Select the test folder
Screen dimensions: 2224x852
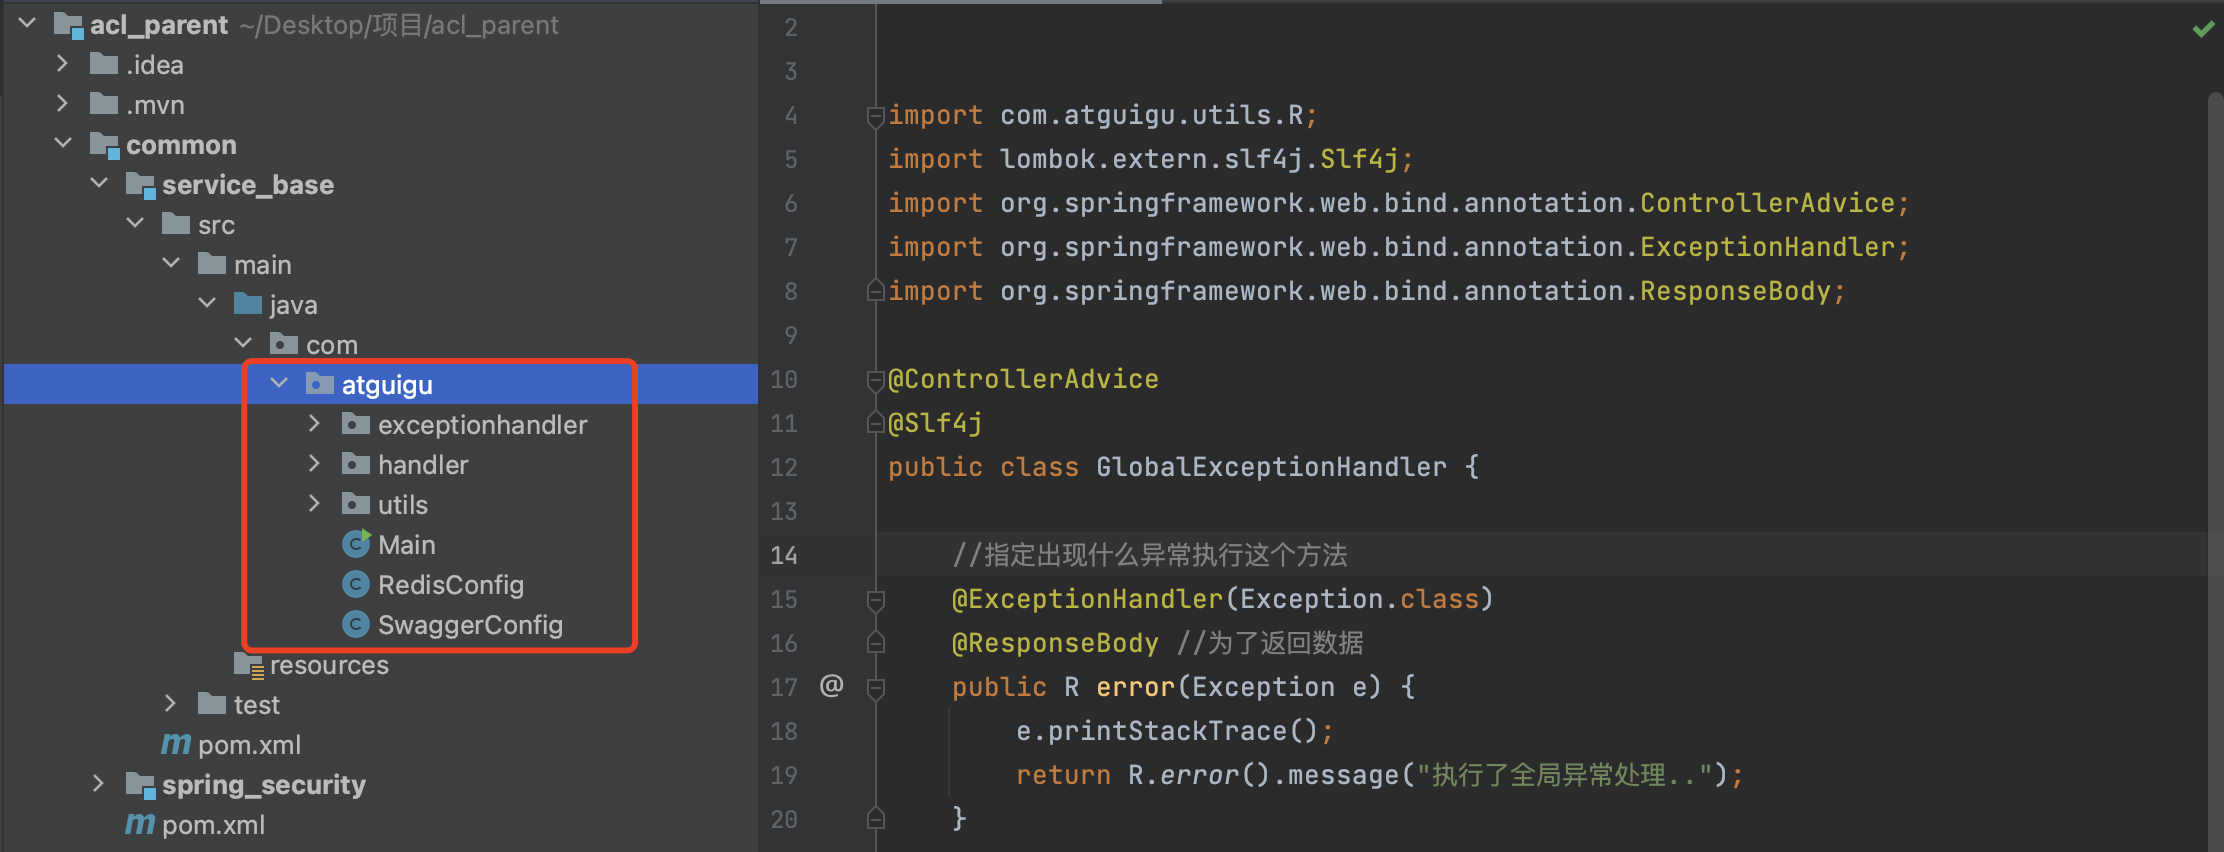point(256,705)
